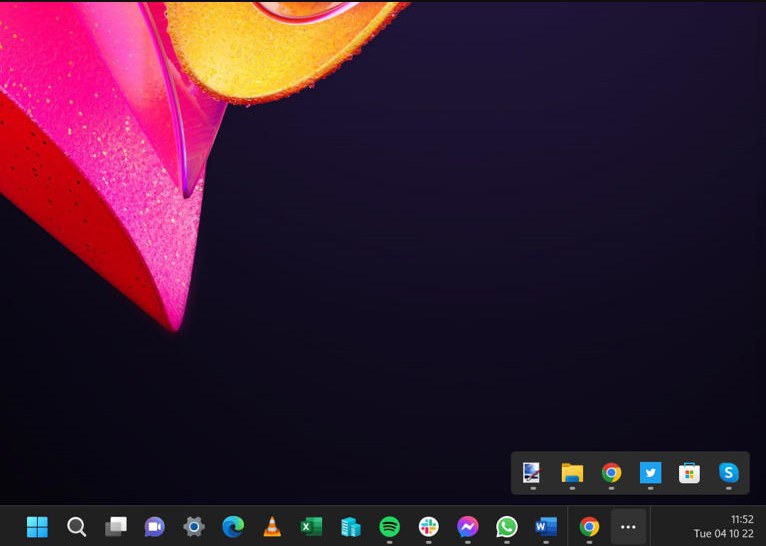Open VLC media player cone icon
Screen dimensions: 766x546
(272, 527)
